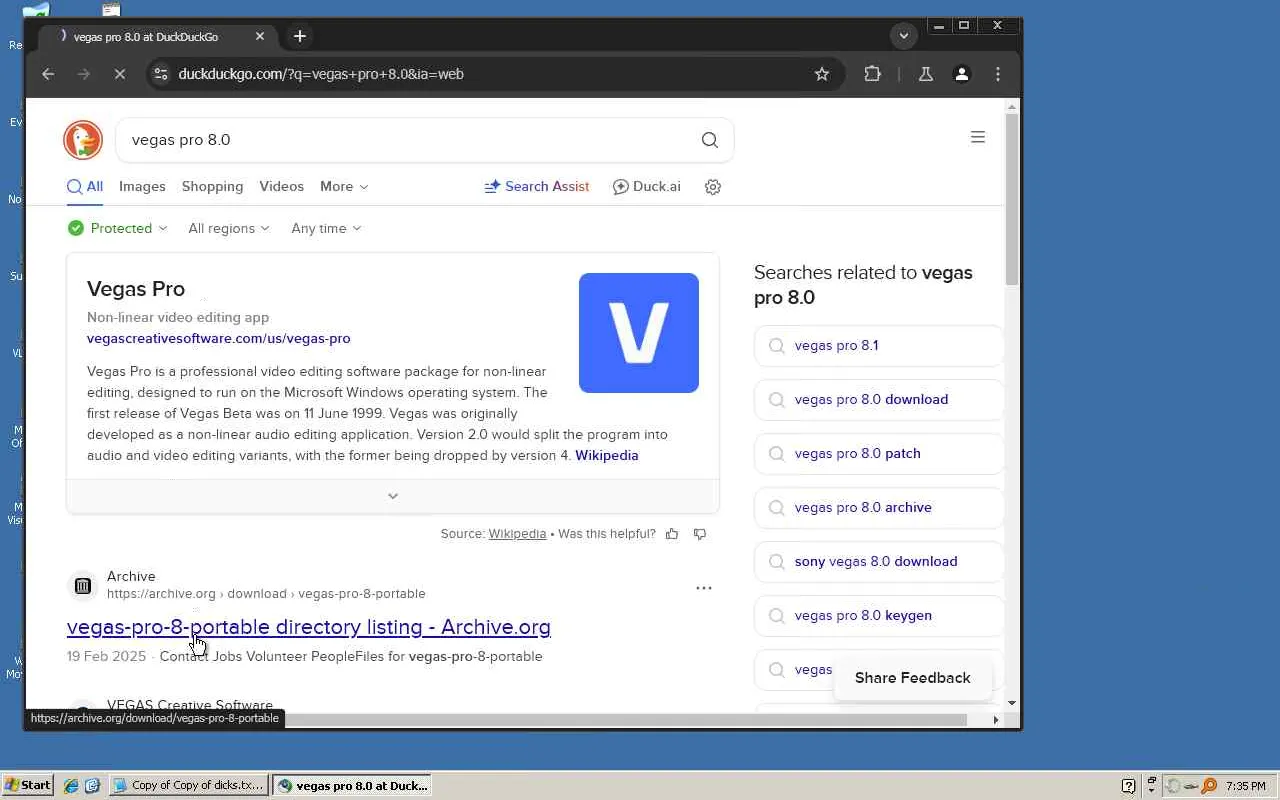1280x800 pixels.
Task: Click the second quick launch icon
Action: 92,786
